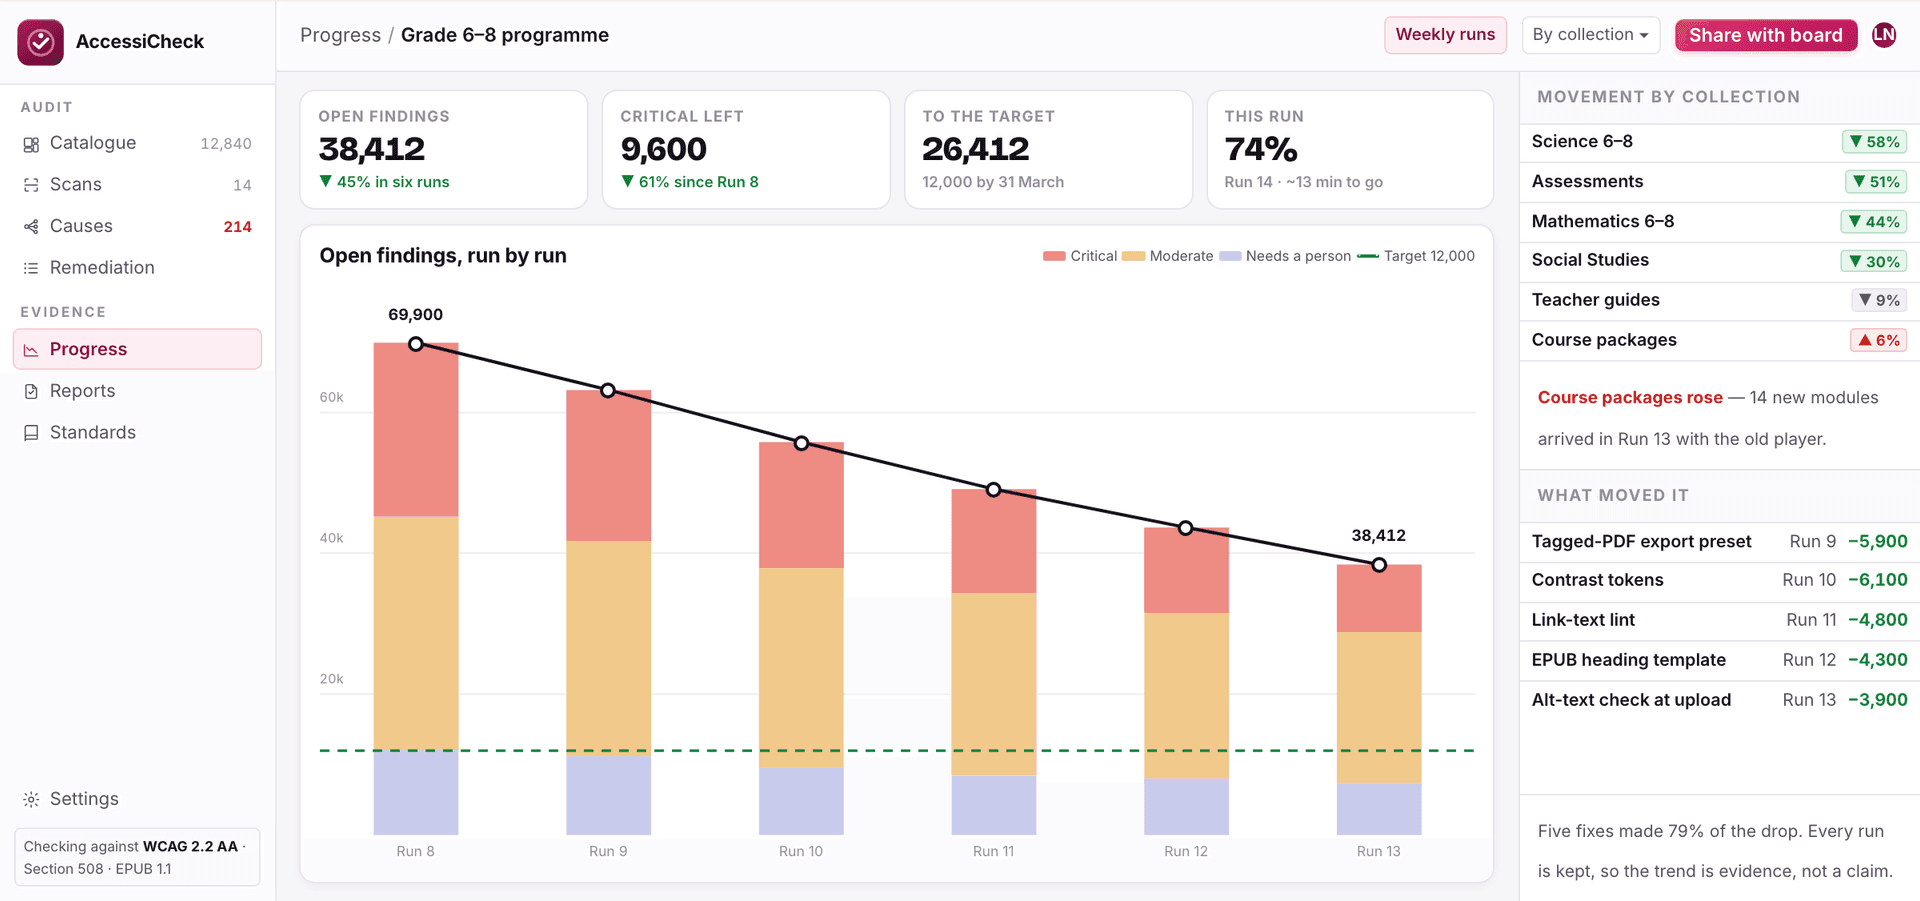Open the This Run 74% card
Image resolution: width=1920 pixels, height=901 pixels.
coord(1350,150)
